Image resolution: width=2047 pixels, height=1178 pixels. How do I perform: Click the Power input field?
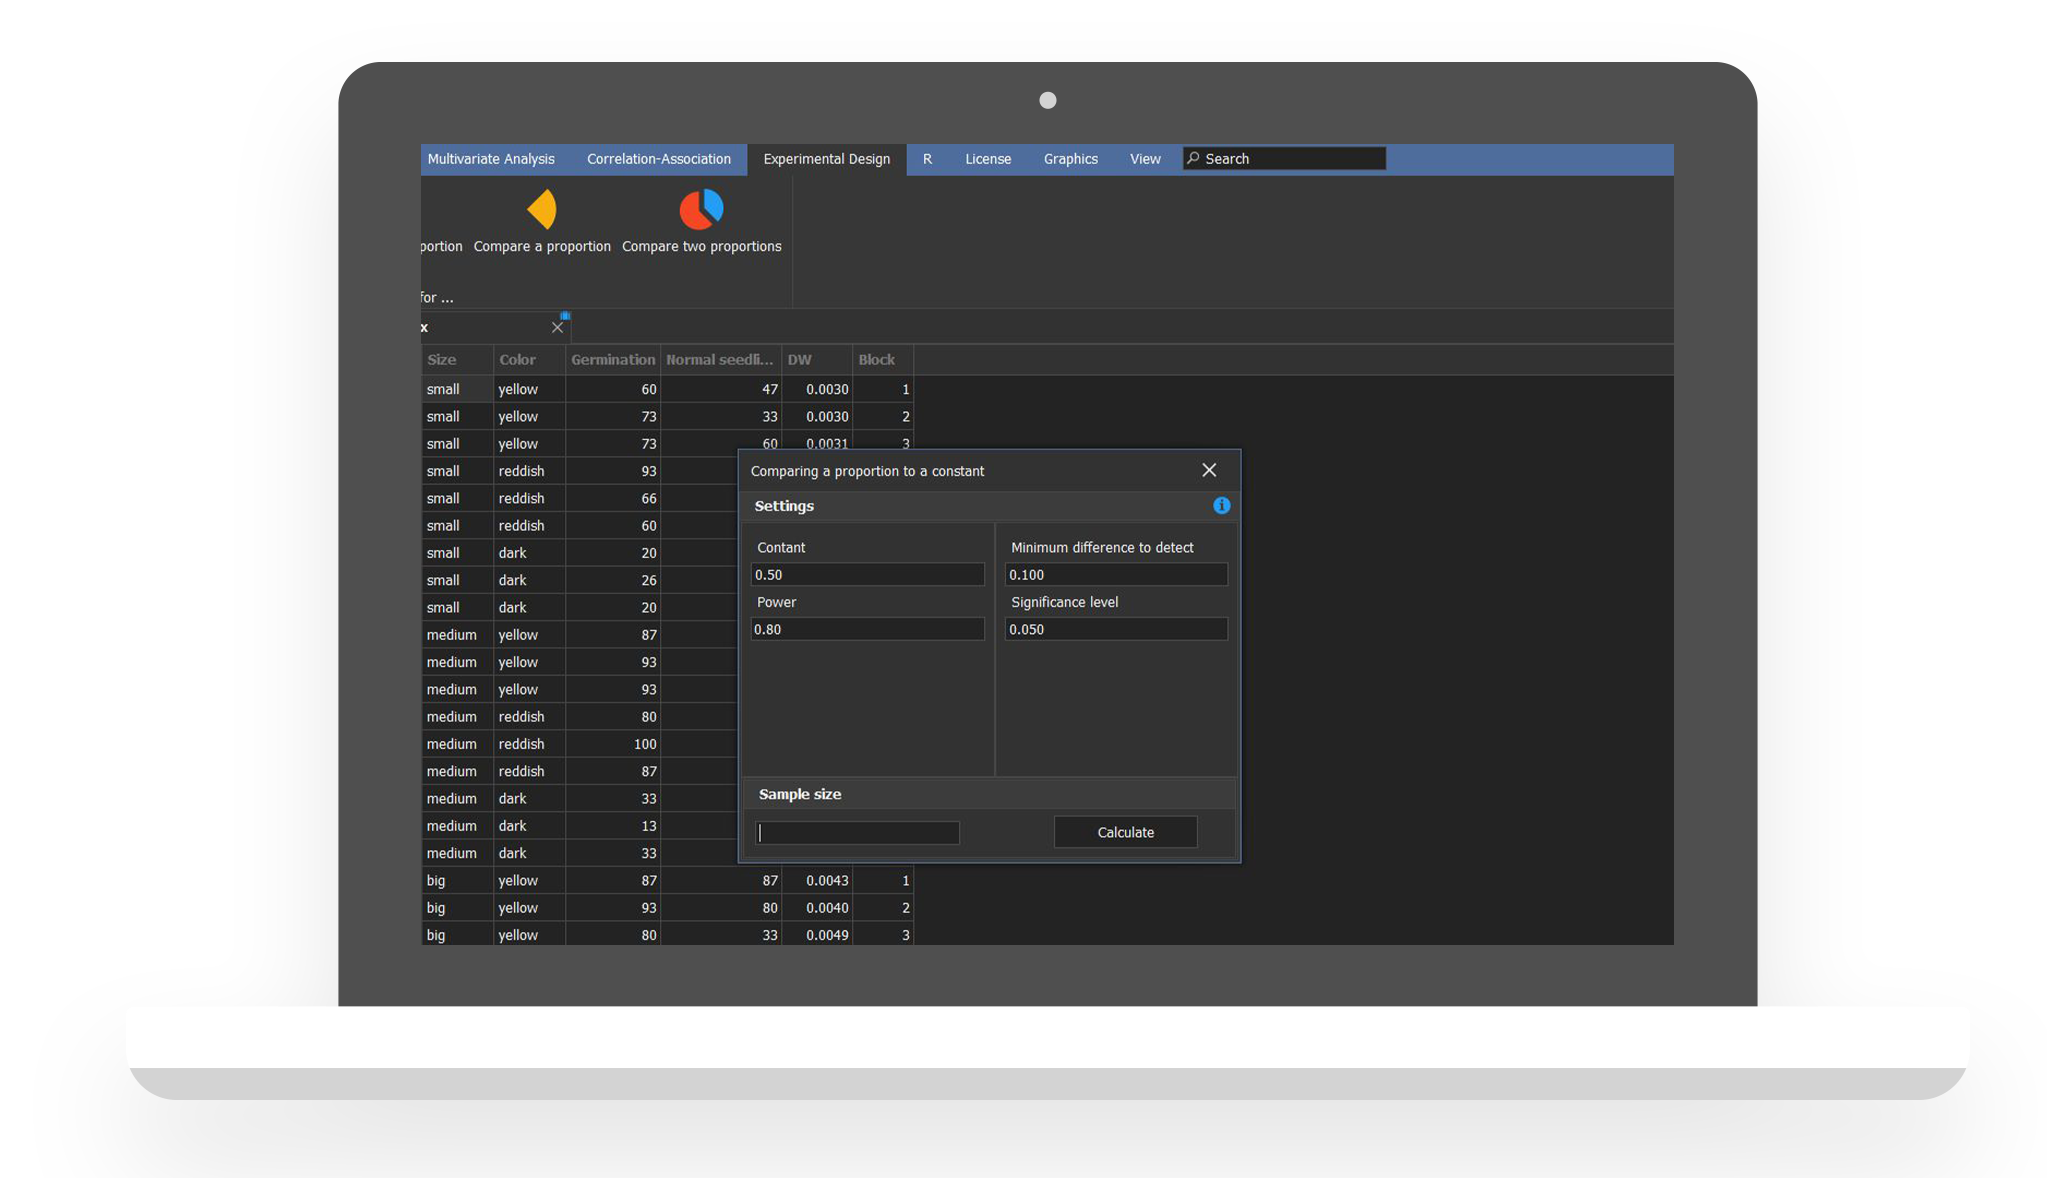coord(867,629)
